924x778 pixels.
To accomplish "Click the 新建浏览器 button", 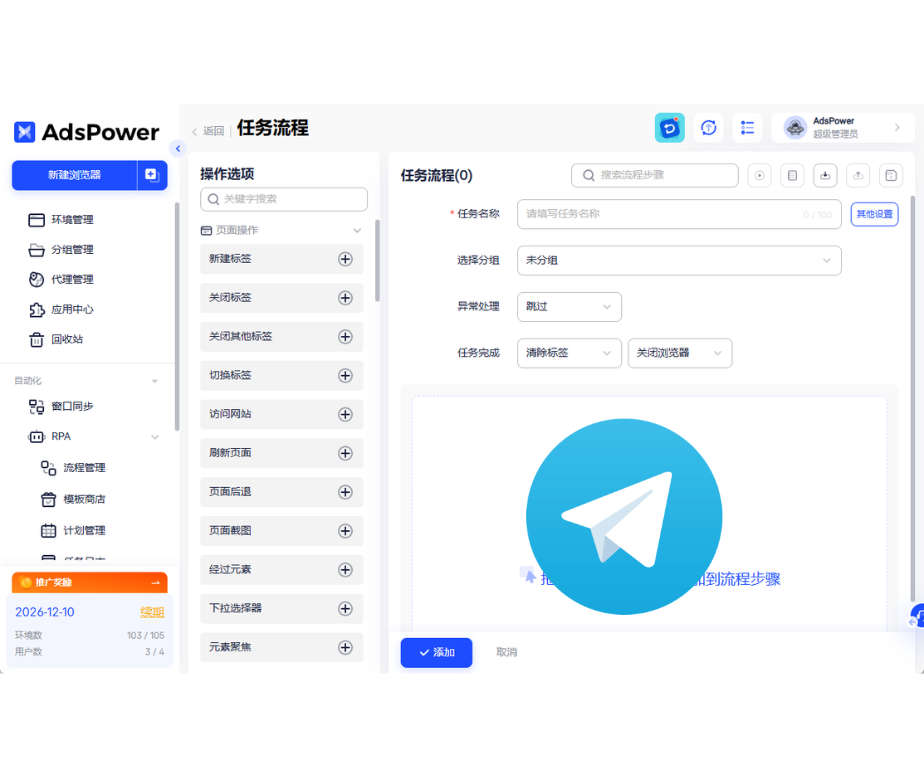I will [74, 175].
